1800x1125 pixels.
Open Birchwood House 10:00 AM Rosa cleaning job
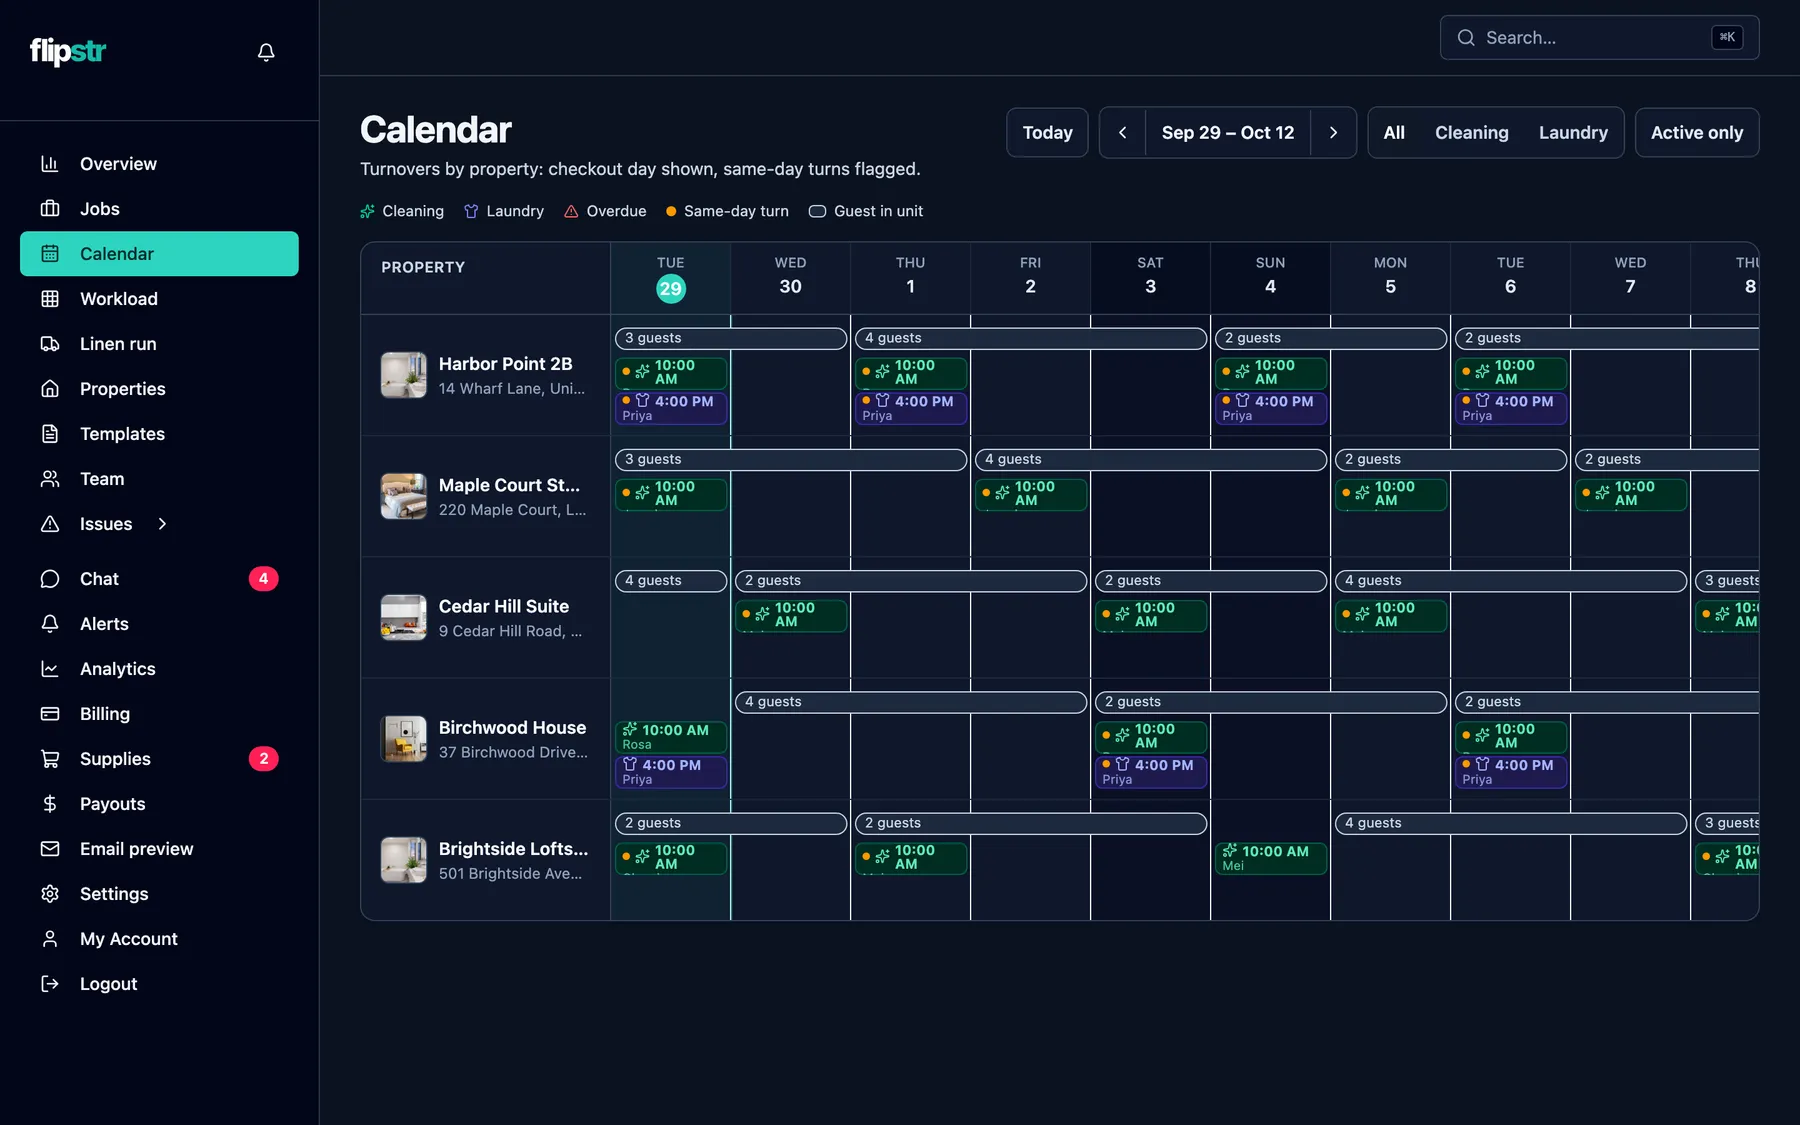pyautogui.click(x=670, y=737)
